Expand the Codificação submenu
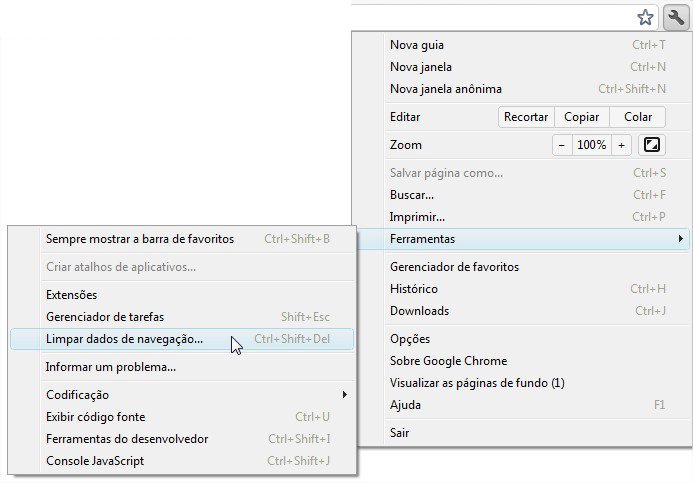This screenshot has width=693, height=483. tap(346, 395)
